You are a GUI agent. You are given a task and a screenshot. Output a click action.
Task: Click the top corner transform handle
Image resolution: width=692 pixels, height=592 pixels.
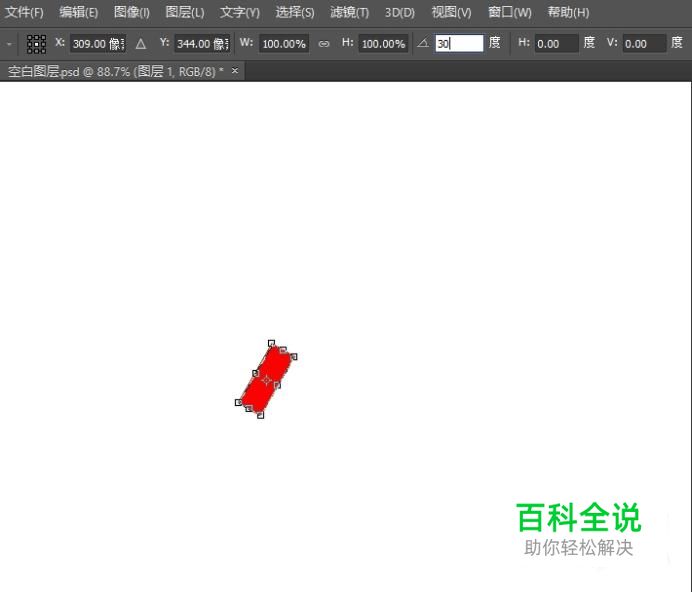[x=271, y=343]
